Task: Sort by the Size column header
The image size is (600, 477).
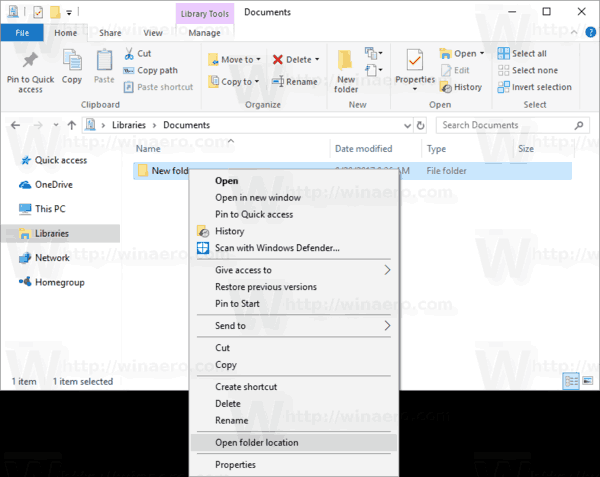Action: (x=543, y=149)
